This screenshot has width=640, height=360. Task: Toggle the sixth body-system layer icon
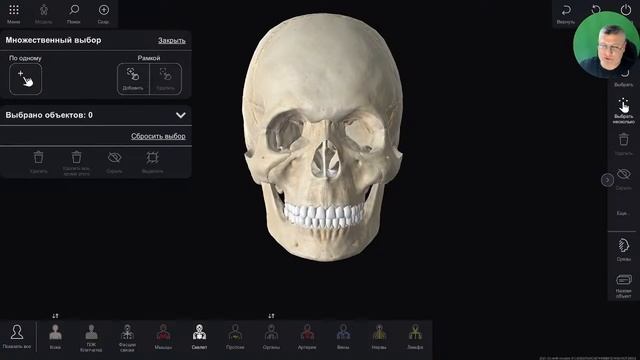coord(235,337)
